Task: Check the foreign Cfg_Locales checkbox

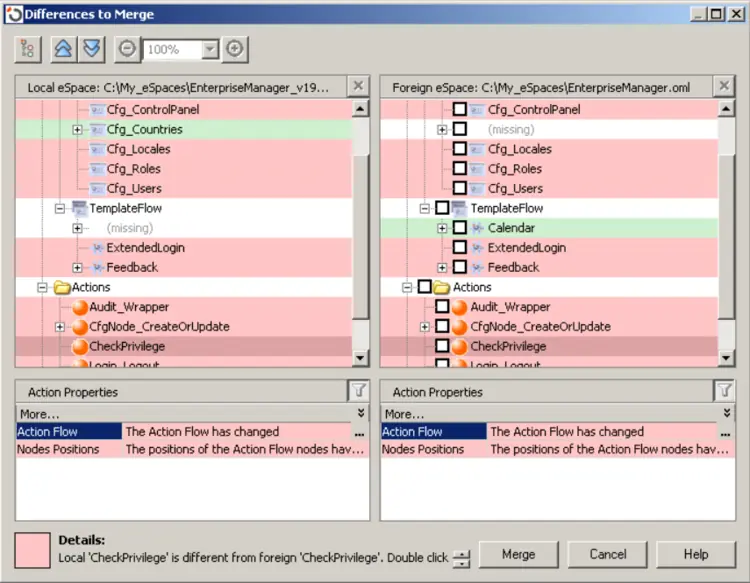Action: 459,149
